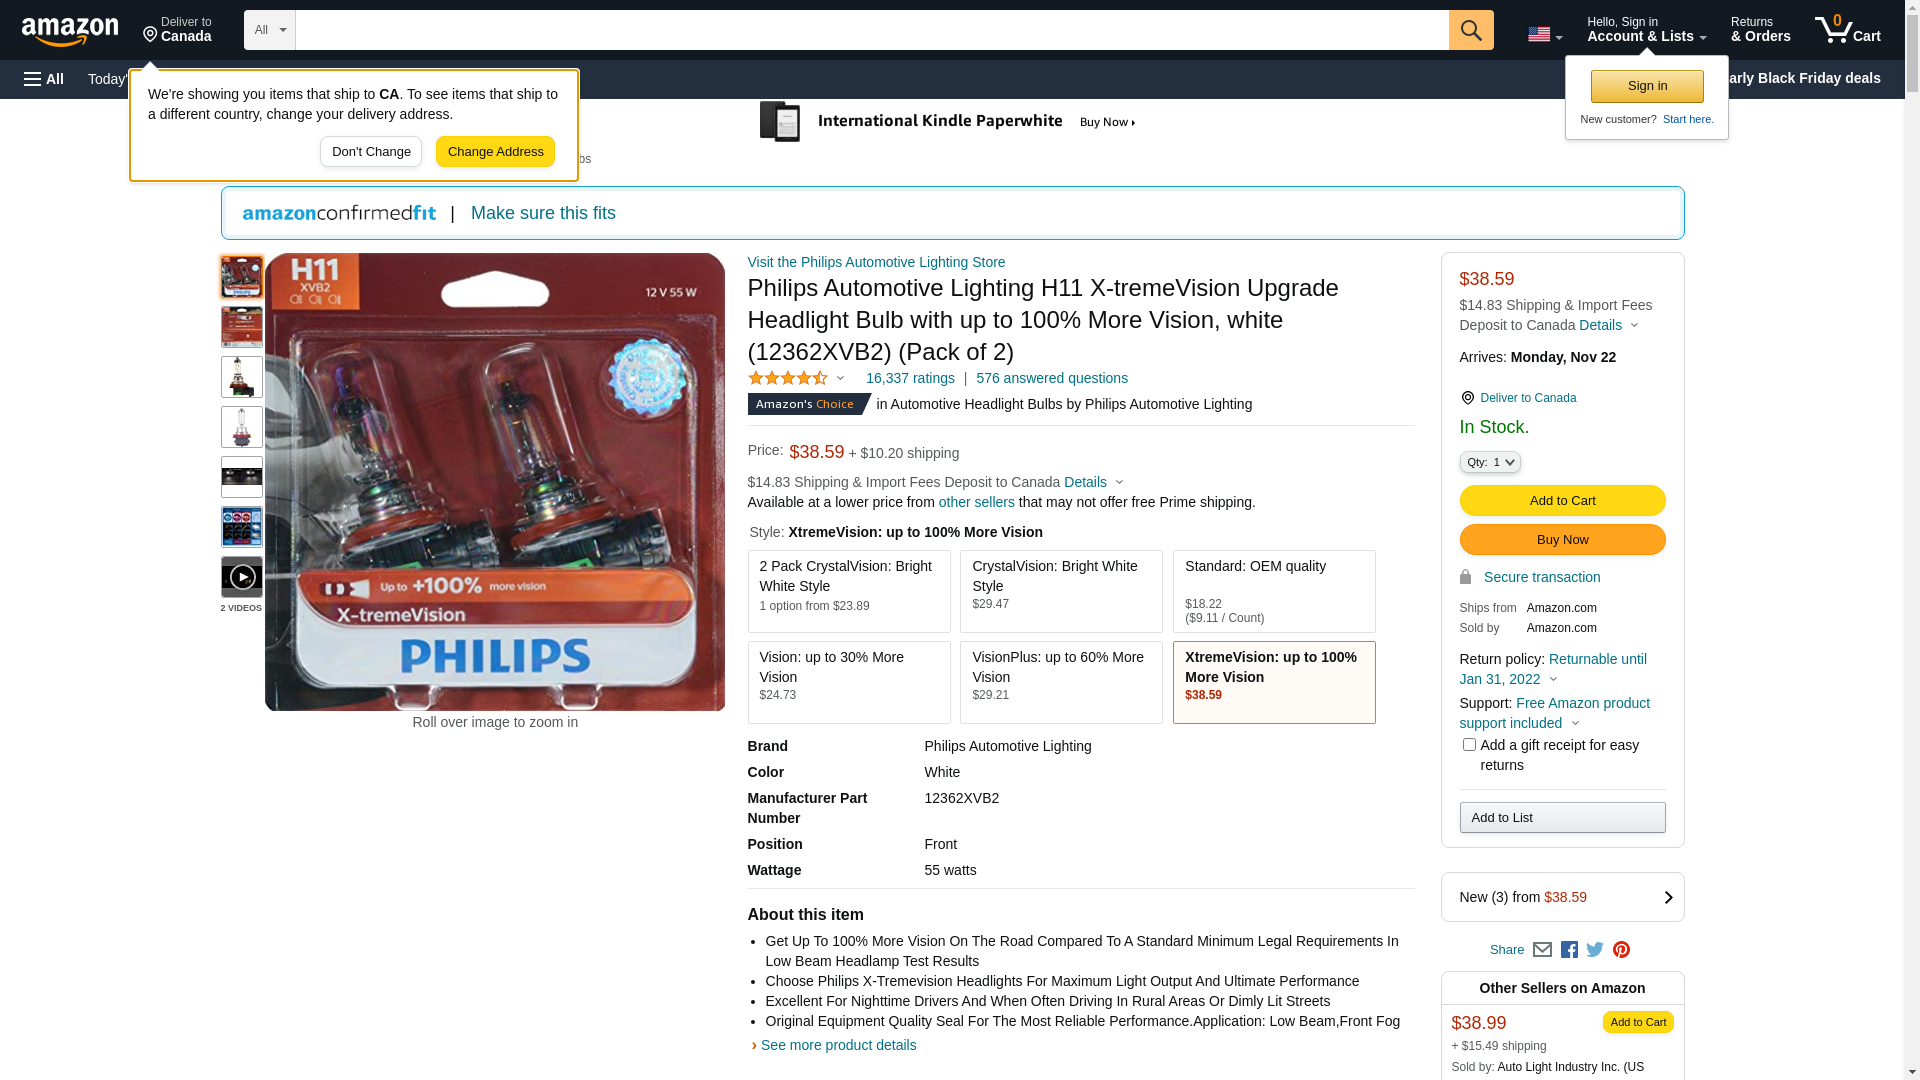This screenshot has width=1920, height=1080.
Task: Share product via Twitter icon
Action: click(1595, 950)
